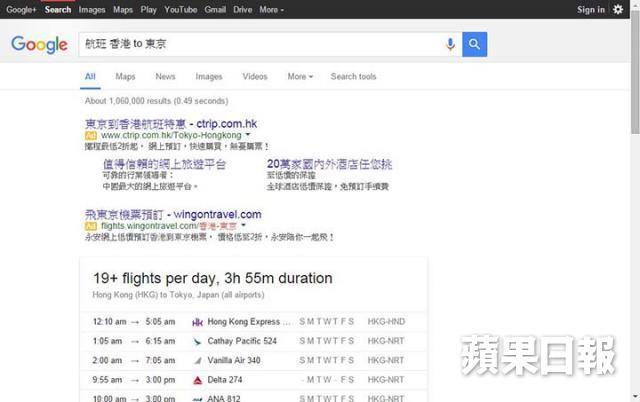Open Google+ in the top bar
640x402 pixels.
pyautogui.click(x=21, y=9)
